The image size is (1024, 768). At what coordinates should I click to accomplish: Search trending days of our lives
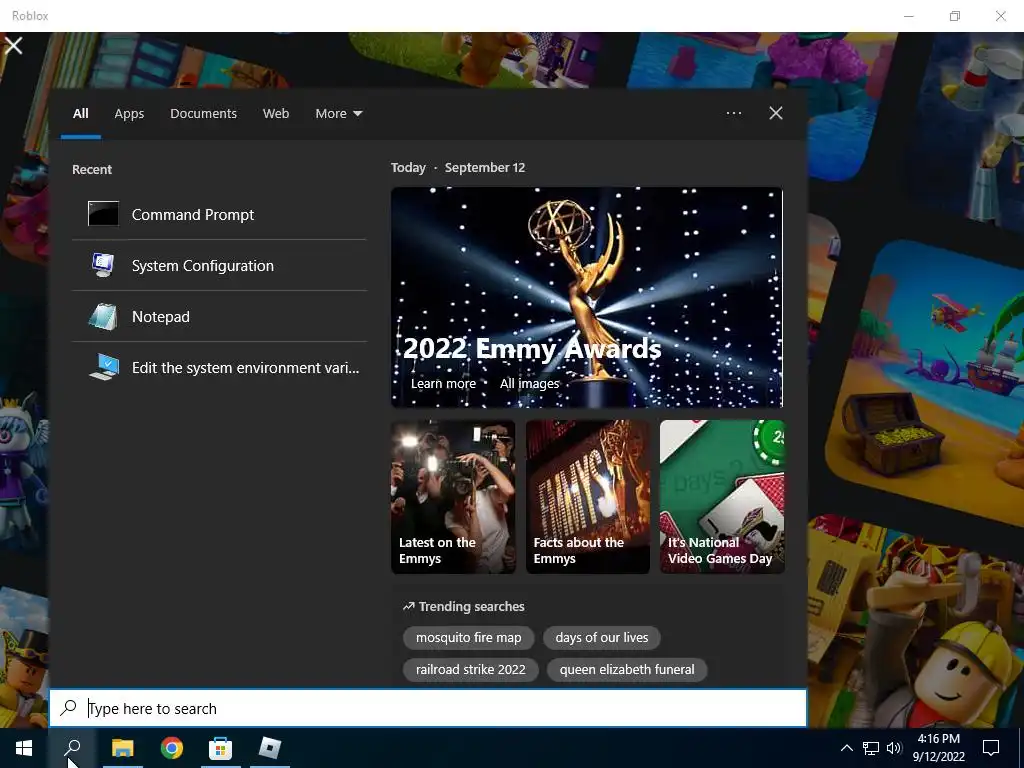coord(601,637)
